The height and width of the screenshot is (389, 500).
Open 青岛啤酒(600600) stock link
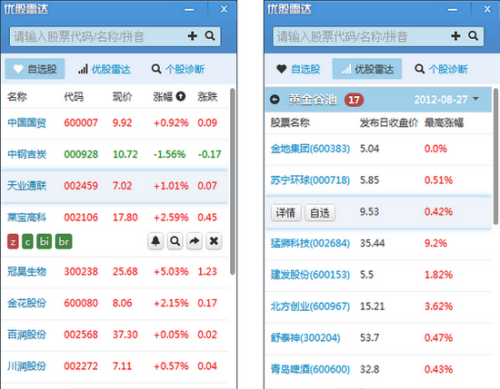click(310, 369)
